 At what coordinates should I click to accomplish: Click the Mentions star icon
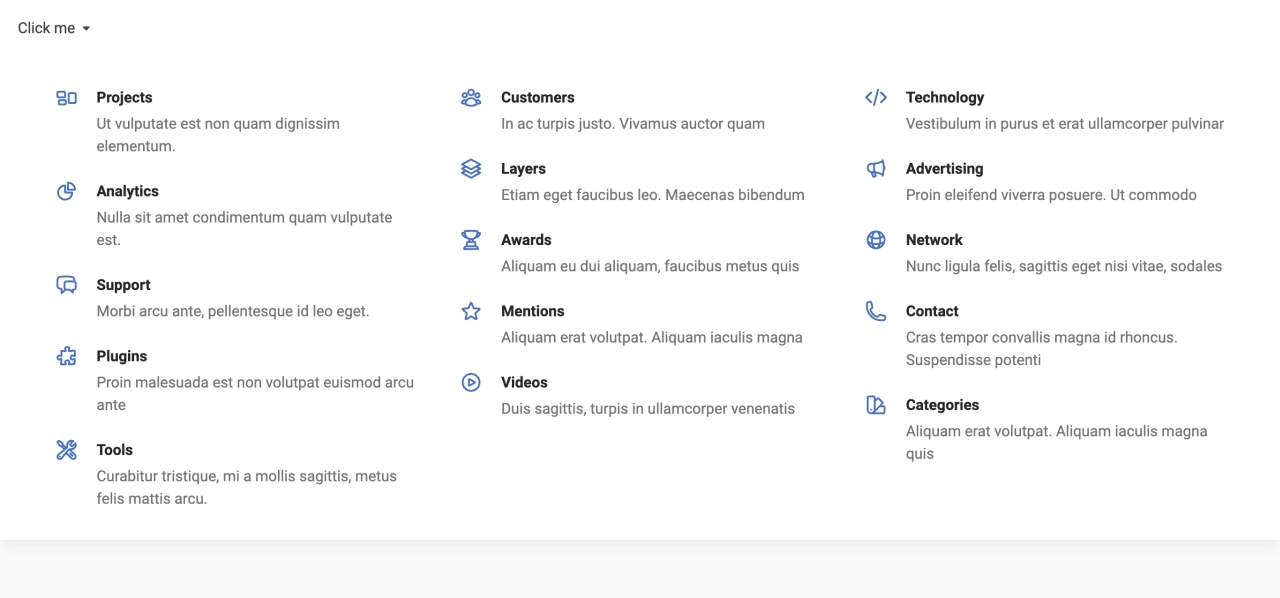(x=471, y=311)
